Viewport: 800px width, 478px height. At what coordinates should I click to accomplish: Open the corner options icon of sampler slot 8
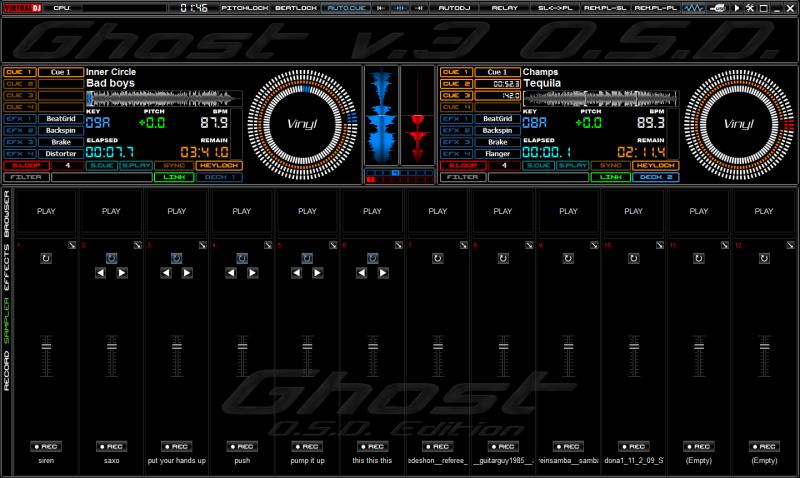click(x=529, y=245)
